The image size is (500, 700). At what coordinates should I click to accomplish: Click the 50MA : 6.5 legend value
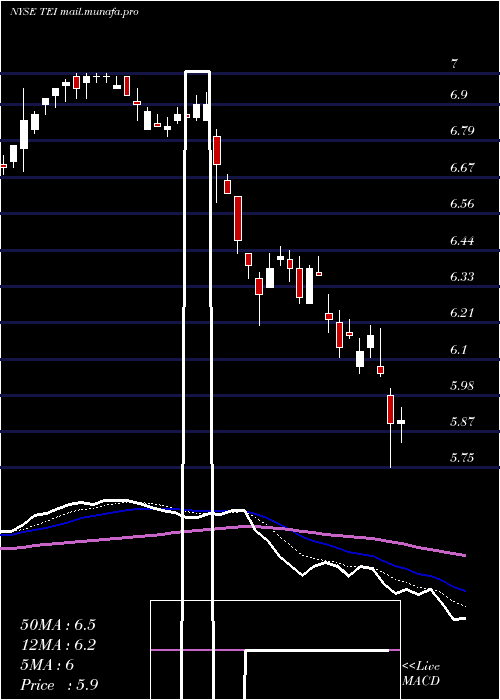(58, 625)
